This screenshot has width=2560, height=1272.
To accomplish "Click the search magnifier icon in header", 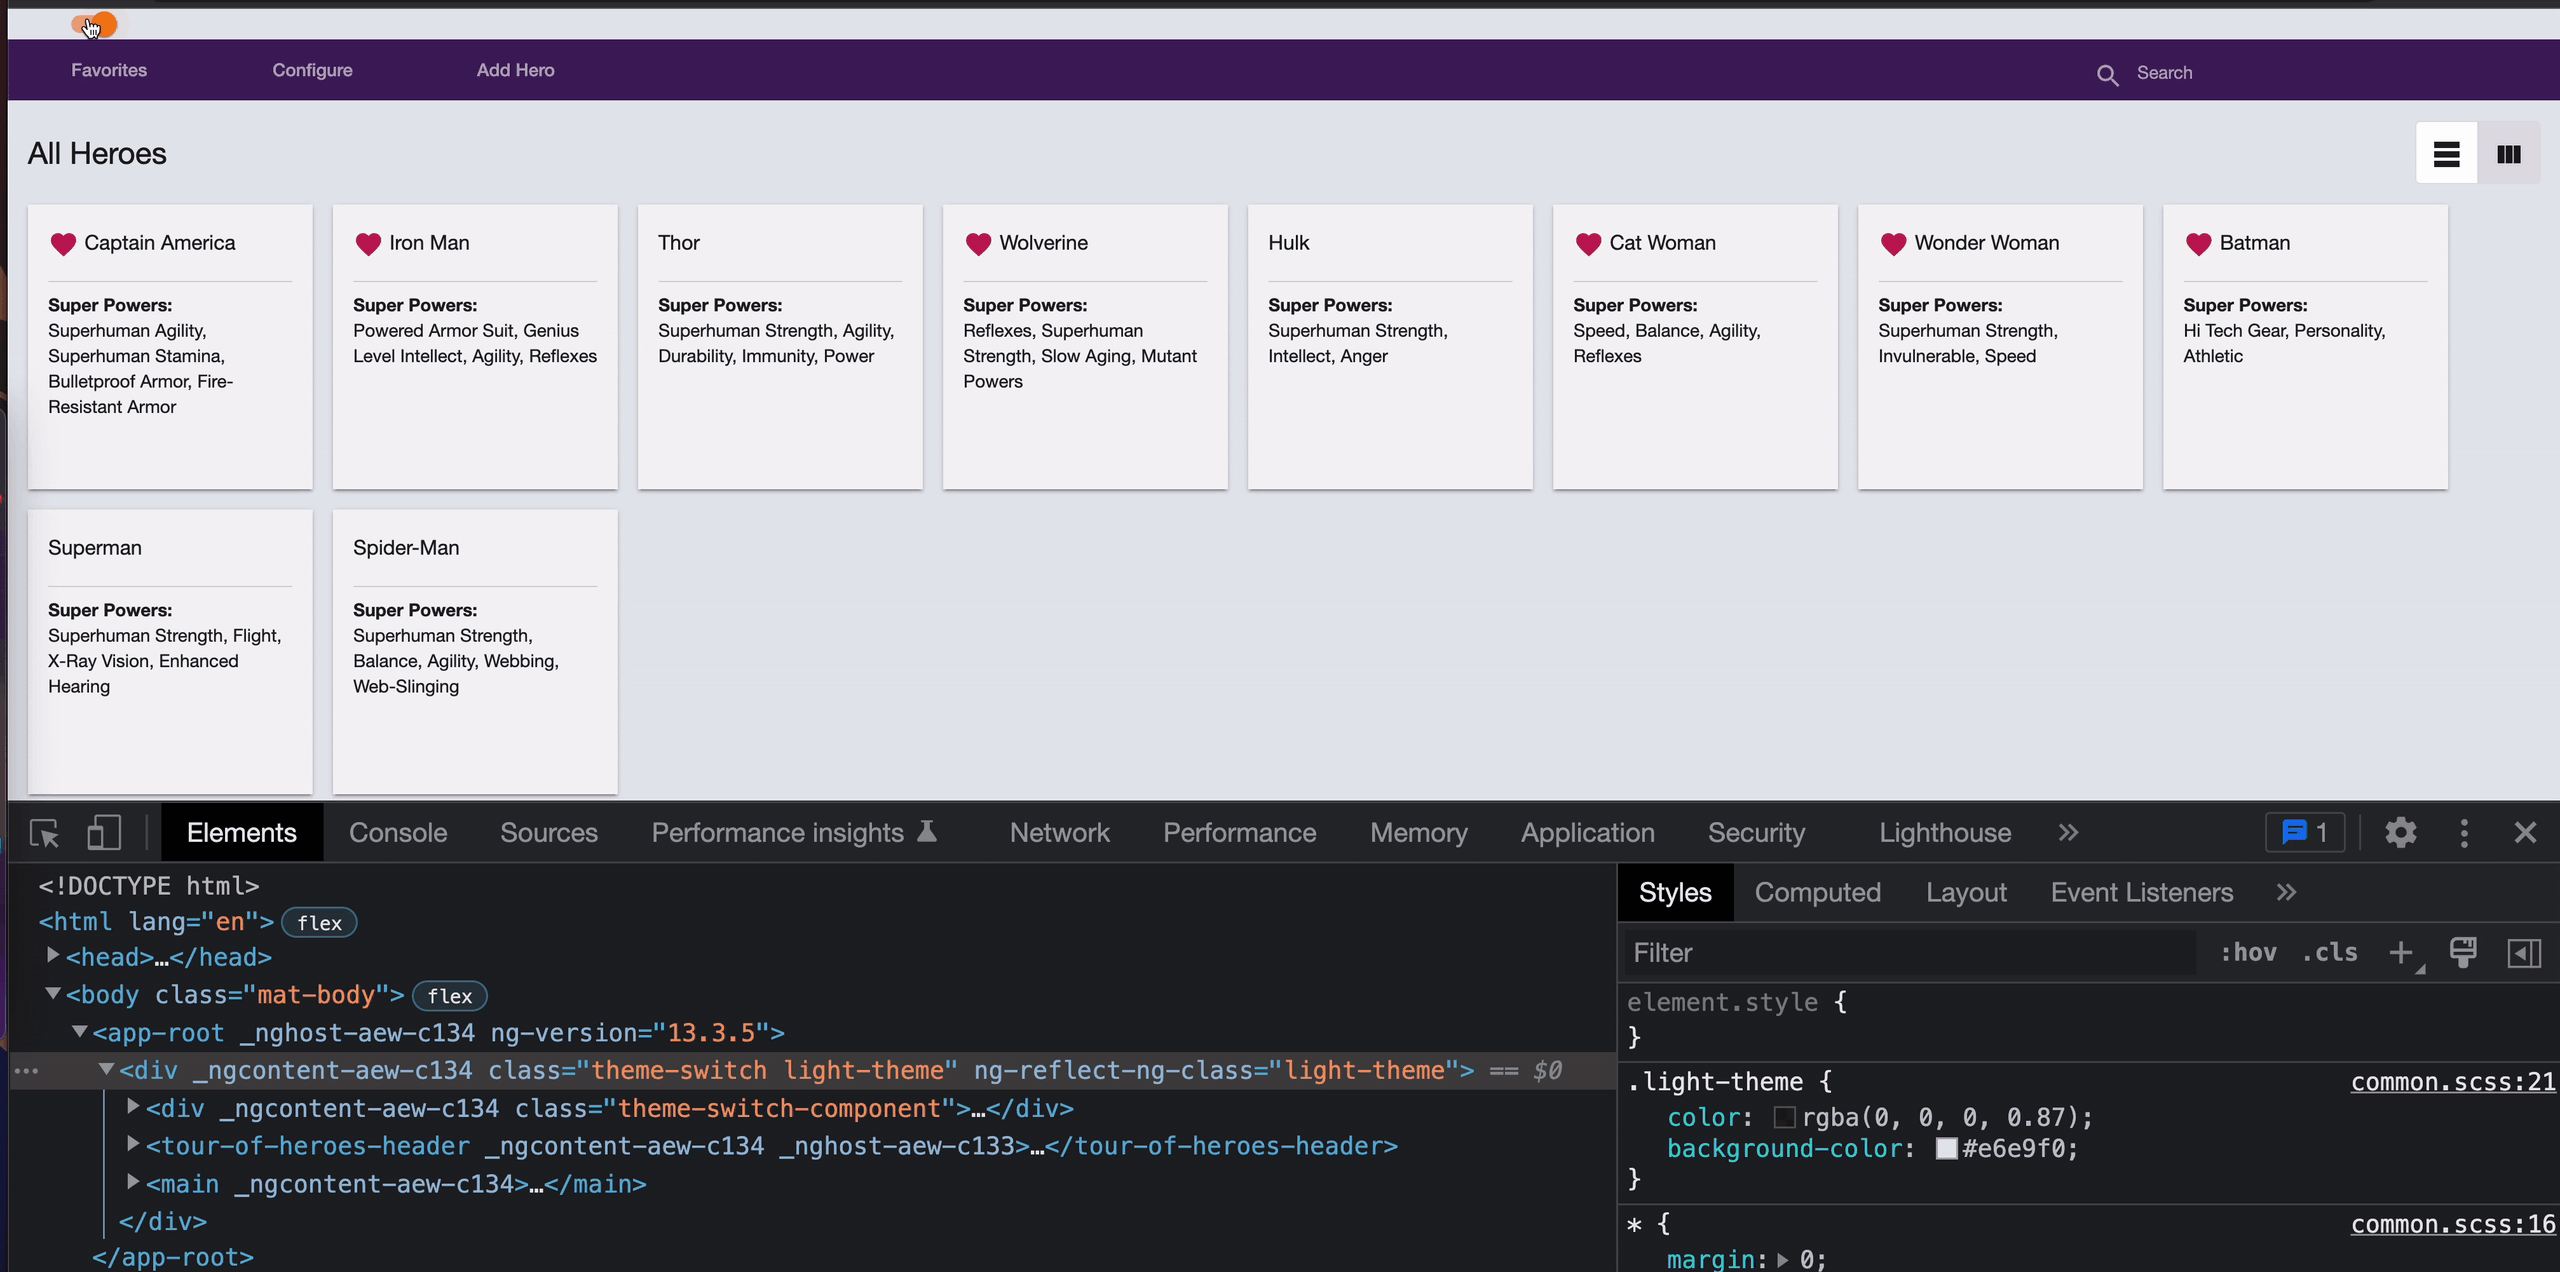I will click(2107, 74).
